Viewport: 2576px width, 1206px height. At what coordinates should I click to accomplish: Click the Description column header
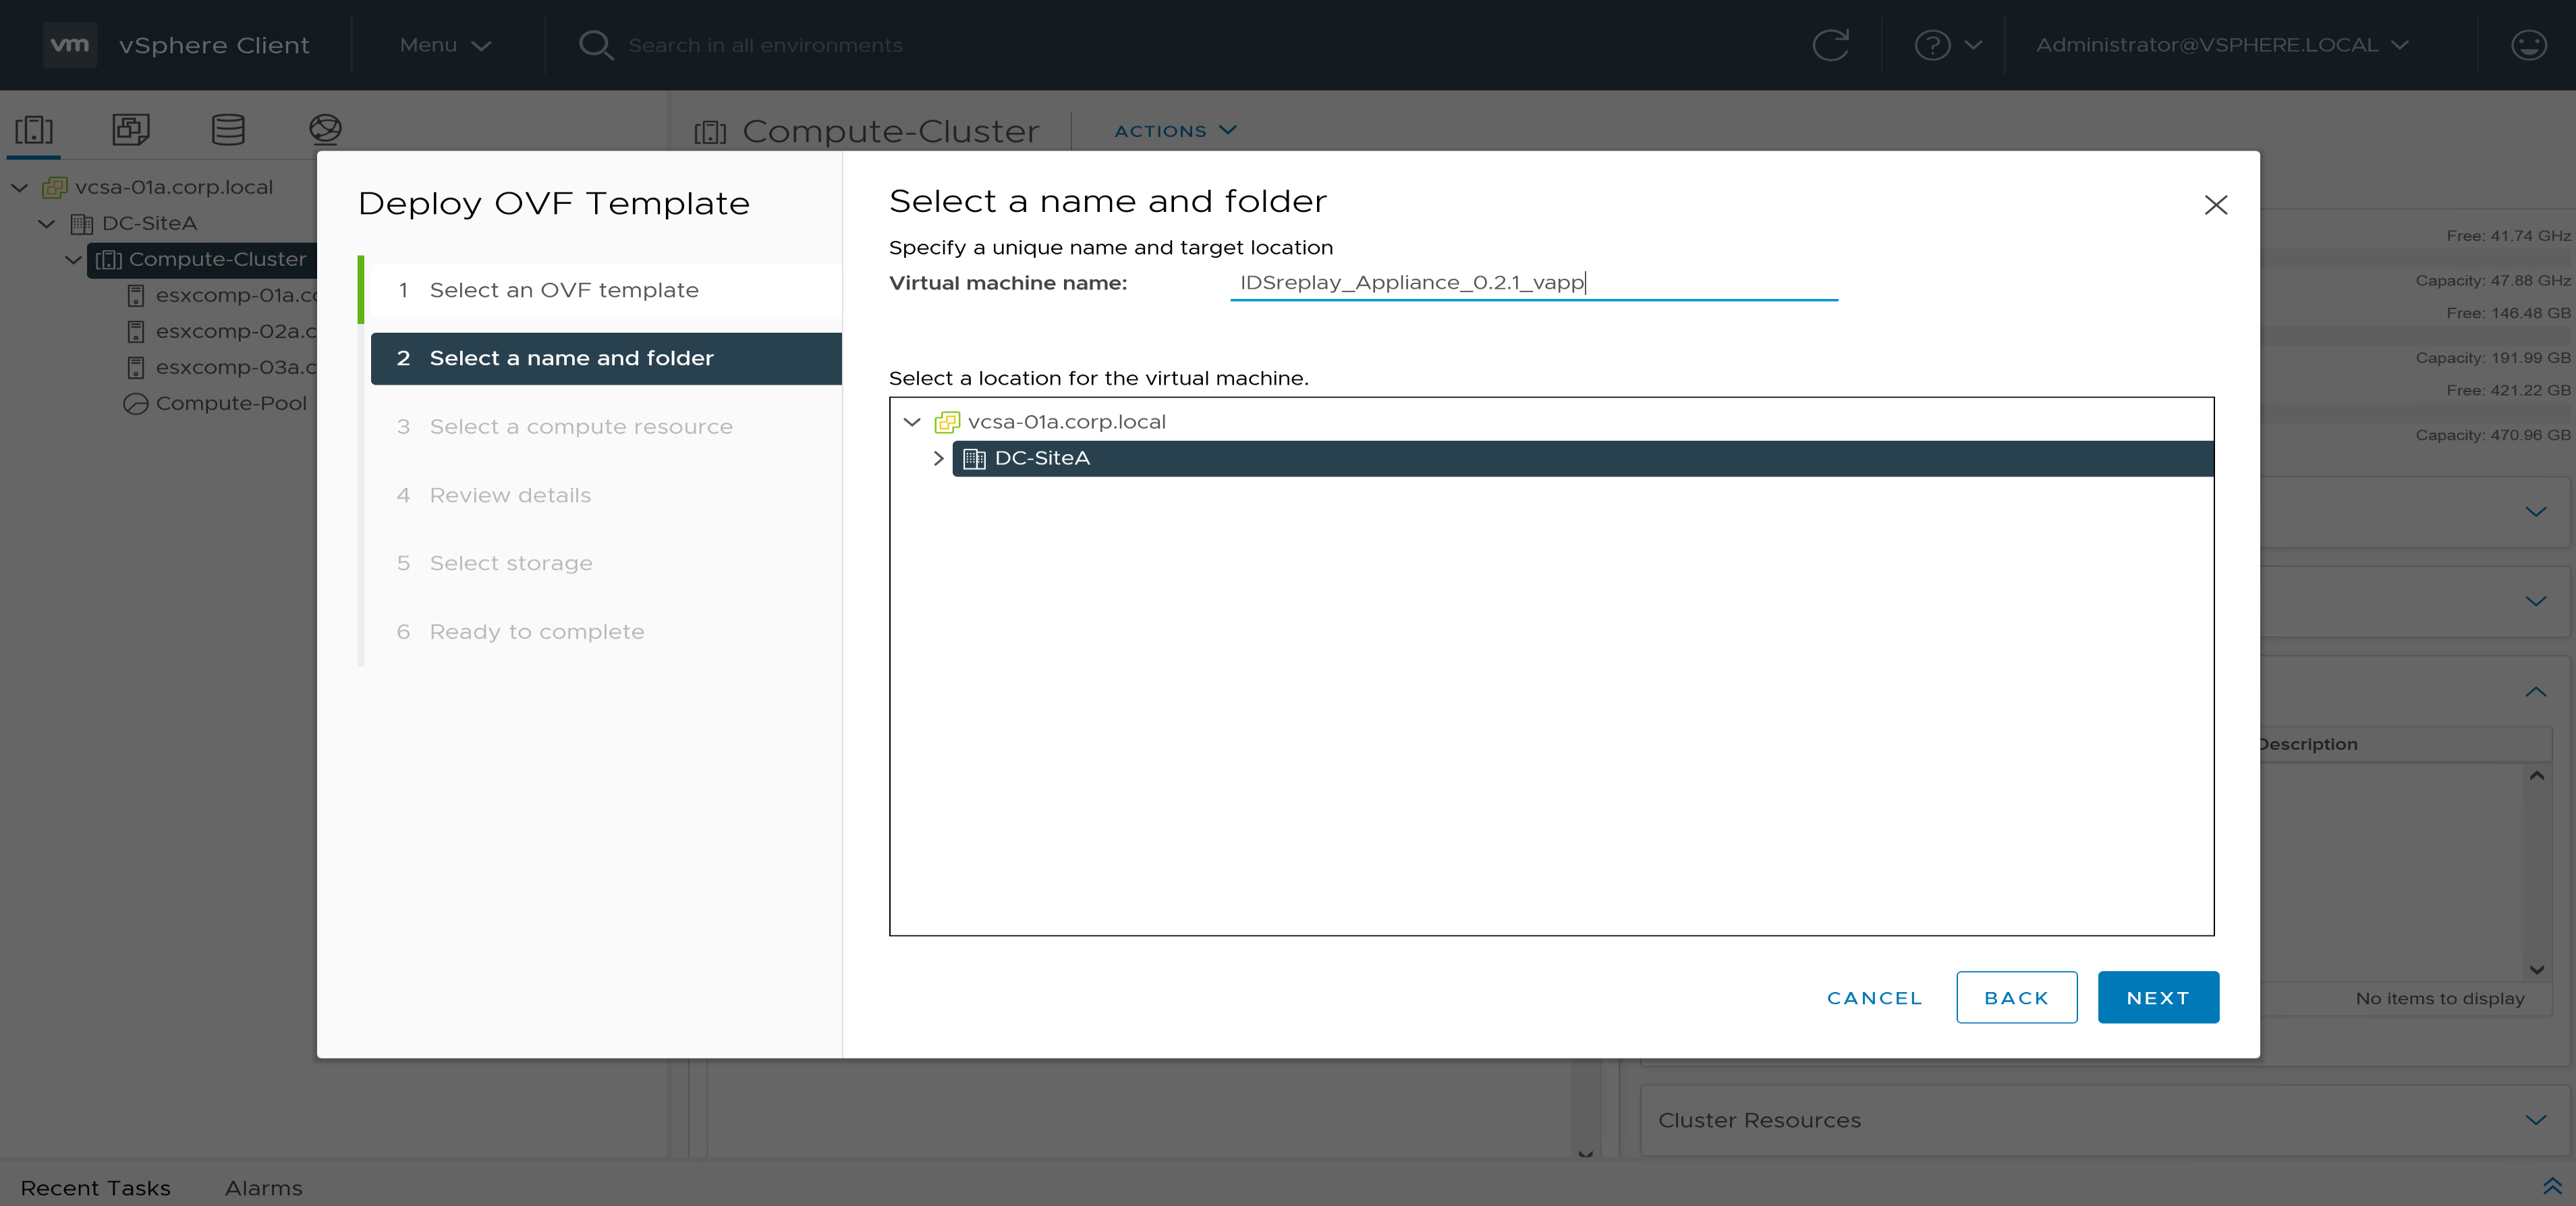(x=2308, y=744)
